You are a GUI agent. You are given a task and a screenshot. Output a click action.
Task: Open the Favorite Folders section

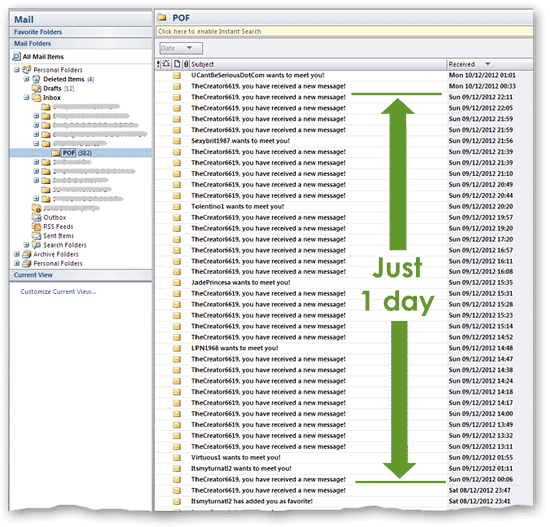click(81, 32)
